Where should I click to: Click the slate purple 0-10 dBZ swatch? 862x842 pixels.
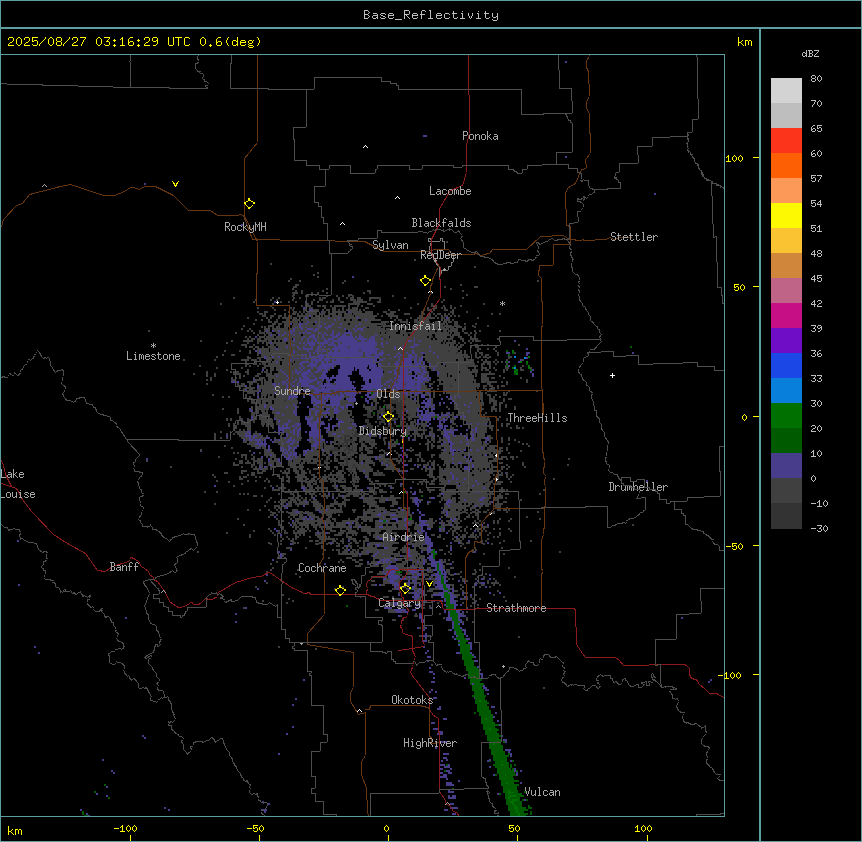786,466
